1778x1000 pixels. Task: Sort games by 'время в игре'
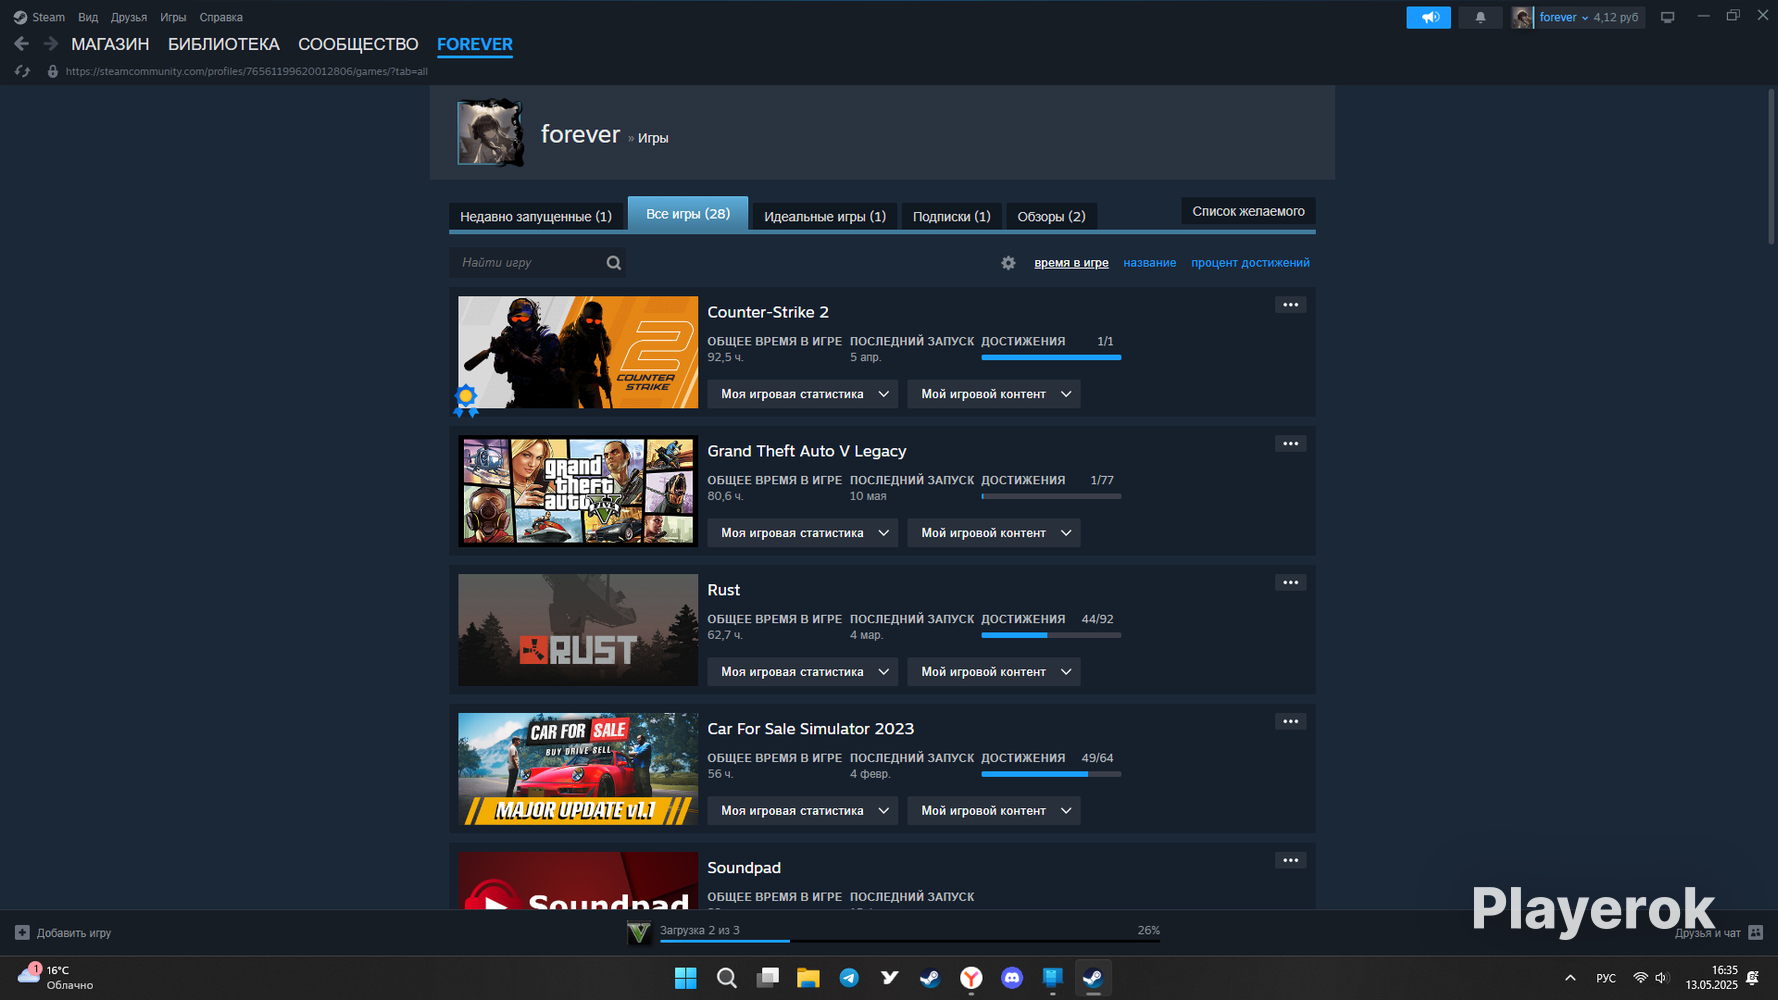1071,263
